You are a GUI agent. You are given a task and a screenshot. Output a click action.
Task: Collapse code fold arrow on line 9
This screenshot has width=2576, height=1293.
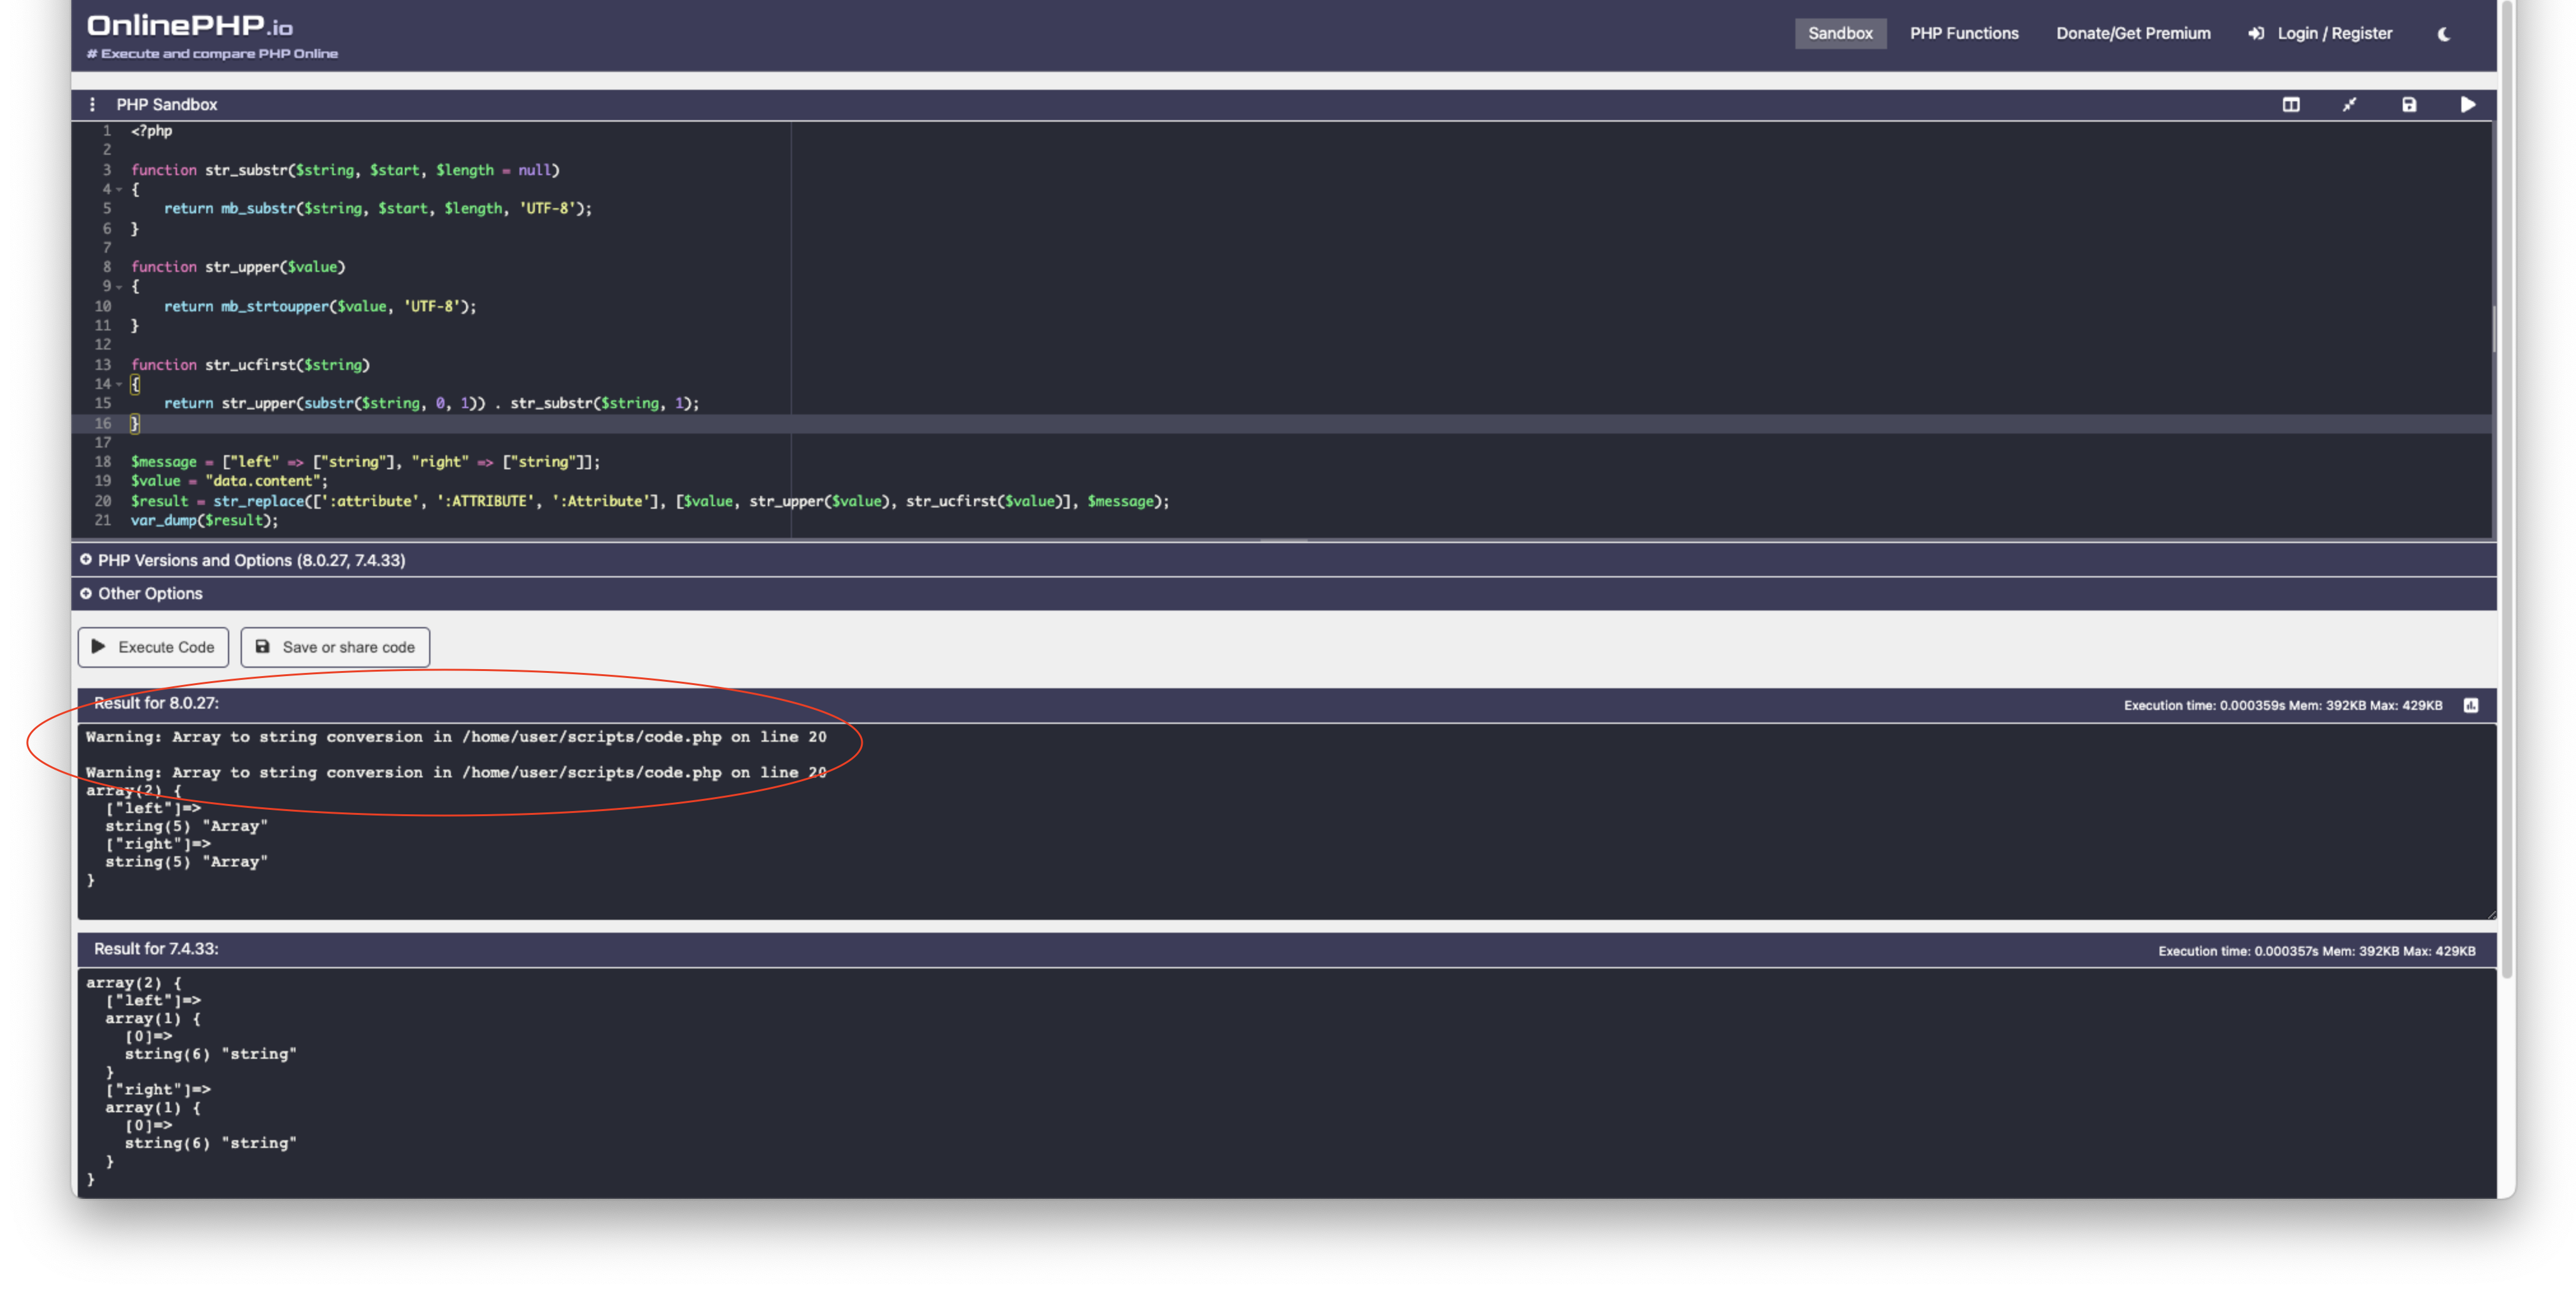click(119, 286)
